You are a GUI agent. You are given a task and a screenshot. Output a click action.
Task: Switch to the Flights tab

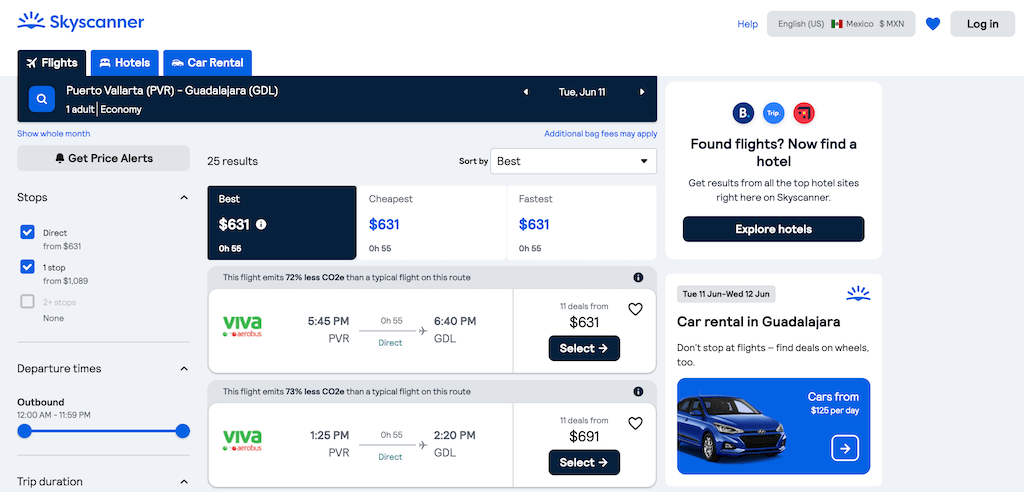pyautogui.click(x=52, y=63)
